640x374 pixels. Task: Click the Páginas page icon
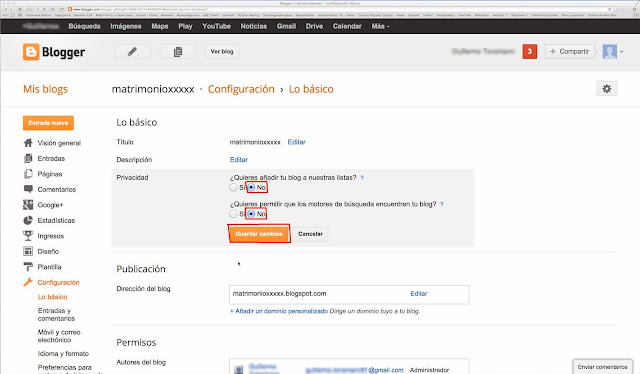pyautogui.click(x=28, y=174)
